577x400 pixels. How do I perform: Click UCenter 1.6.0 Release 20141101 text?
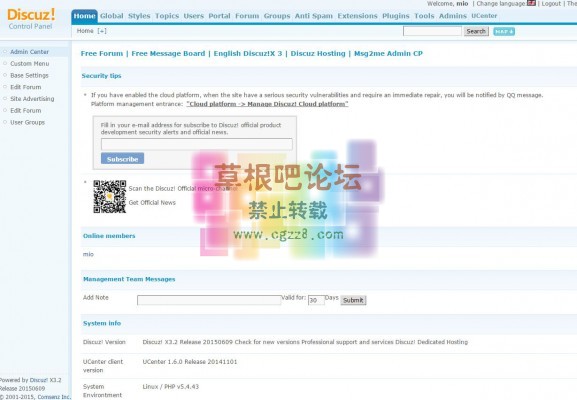click(x=190, y=362)
